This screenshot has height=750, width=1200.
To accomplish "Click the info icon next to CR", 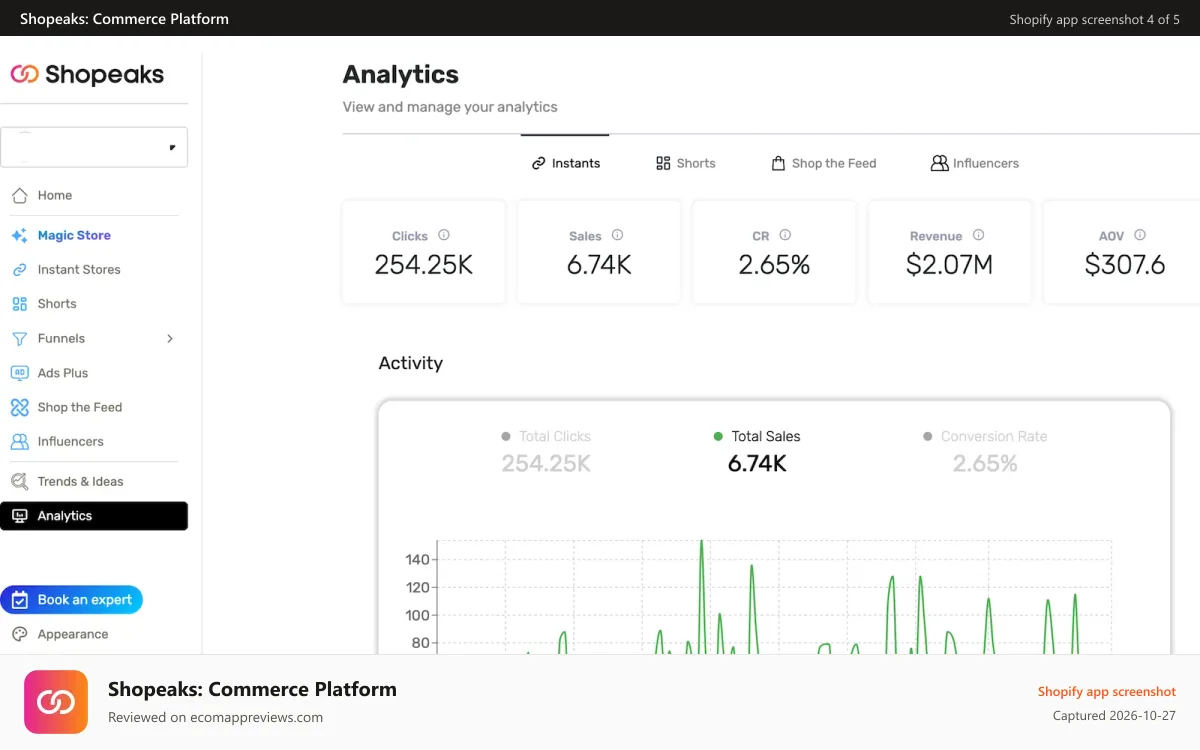I will point(785,235).
